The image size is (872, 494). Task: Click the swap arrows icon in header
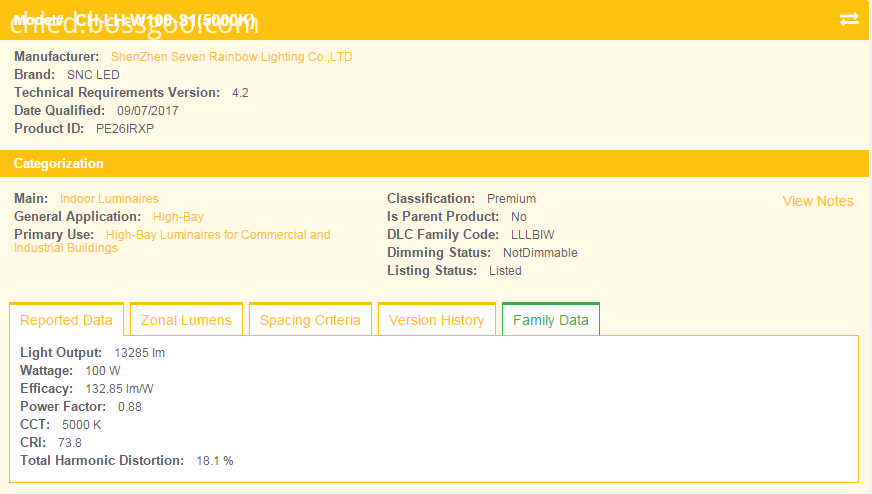point(849,19)
